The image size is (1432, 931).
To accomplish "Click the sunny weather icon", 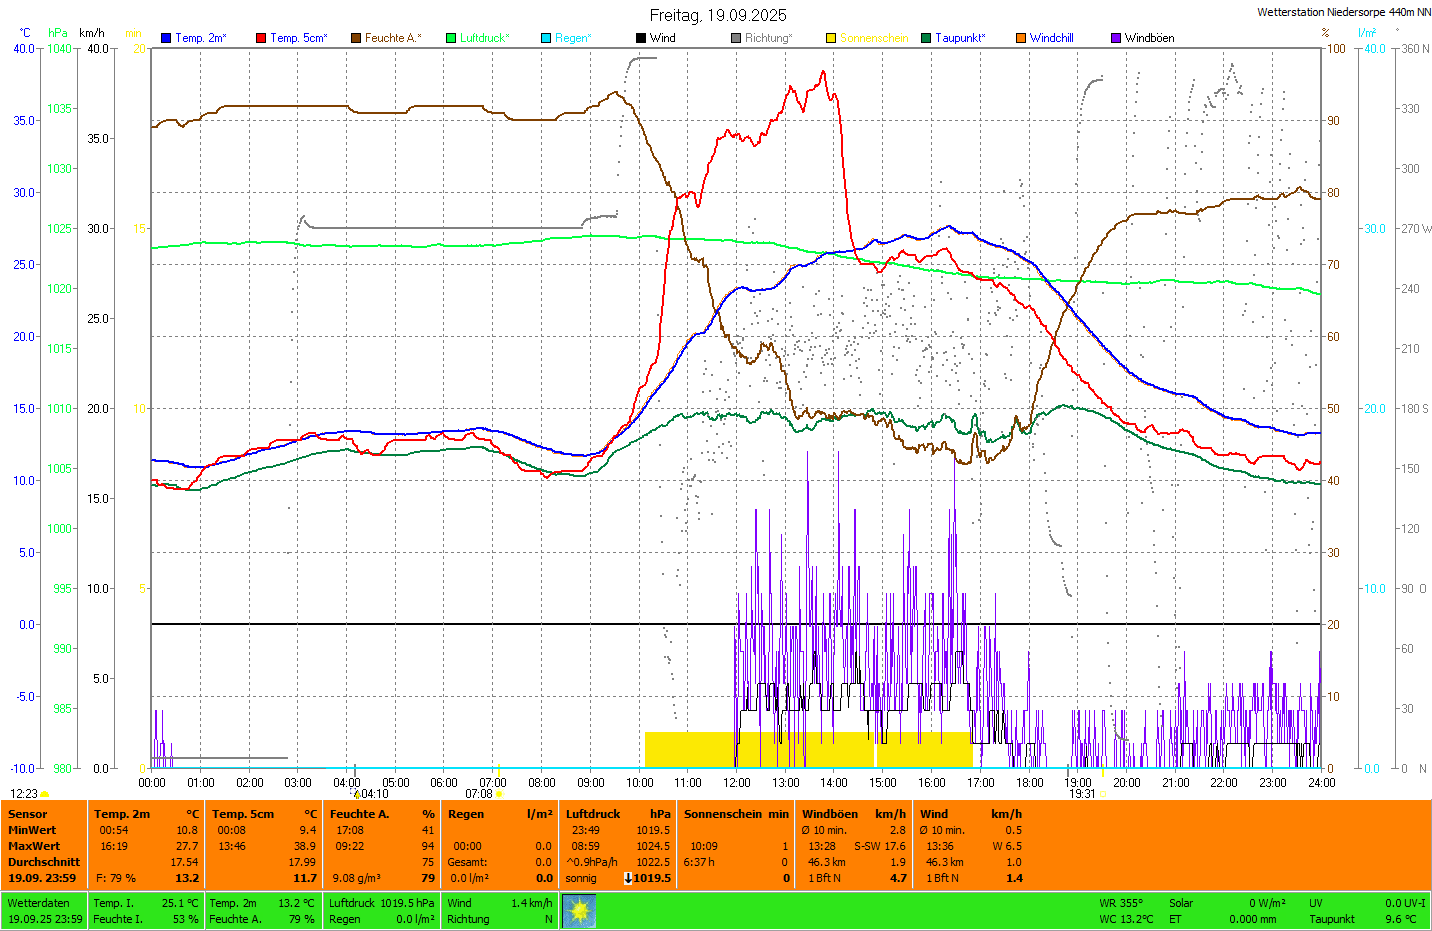I will [x=579, y=911].
